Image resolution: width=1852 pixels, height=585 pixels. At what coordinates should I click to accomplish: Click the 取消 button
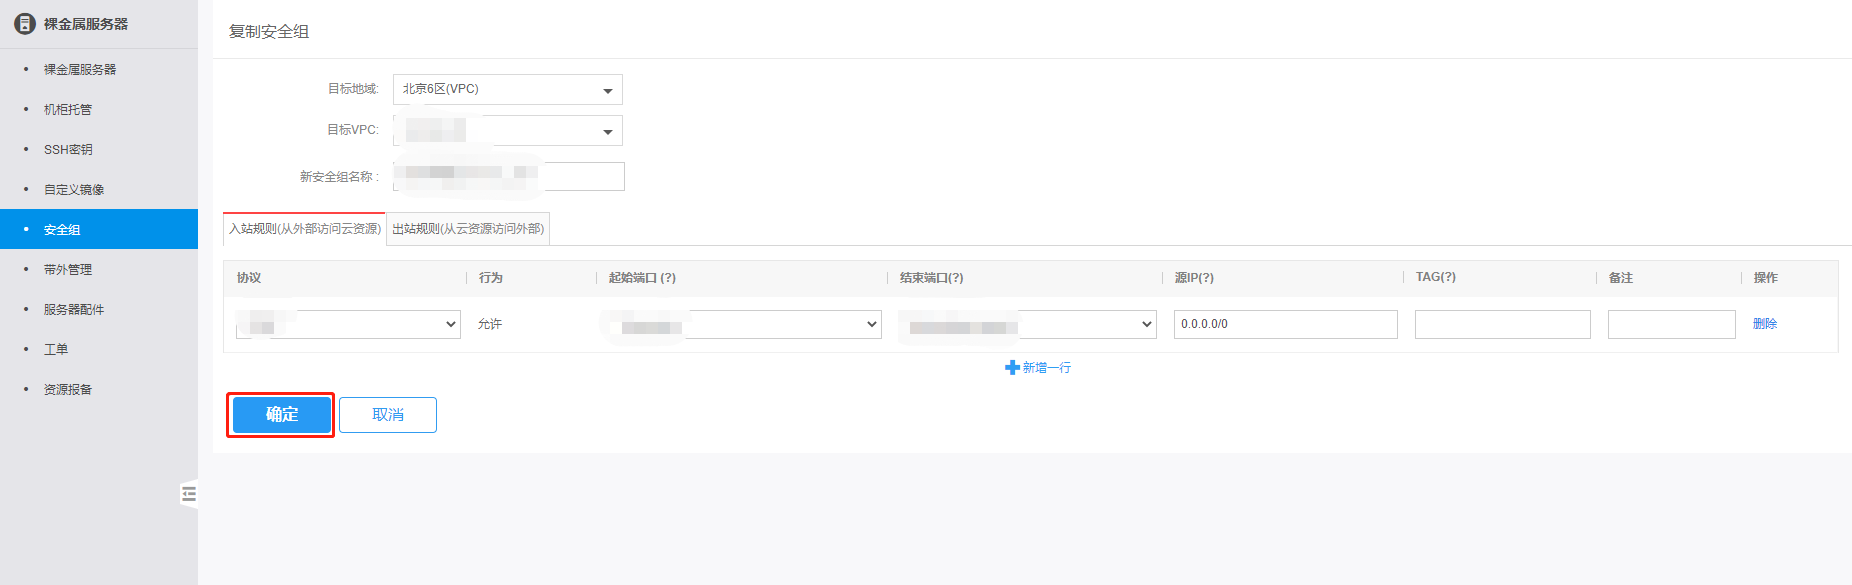388,415
